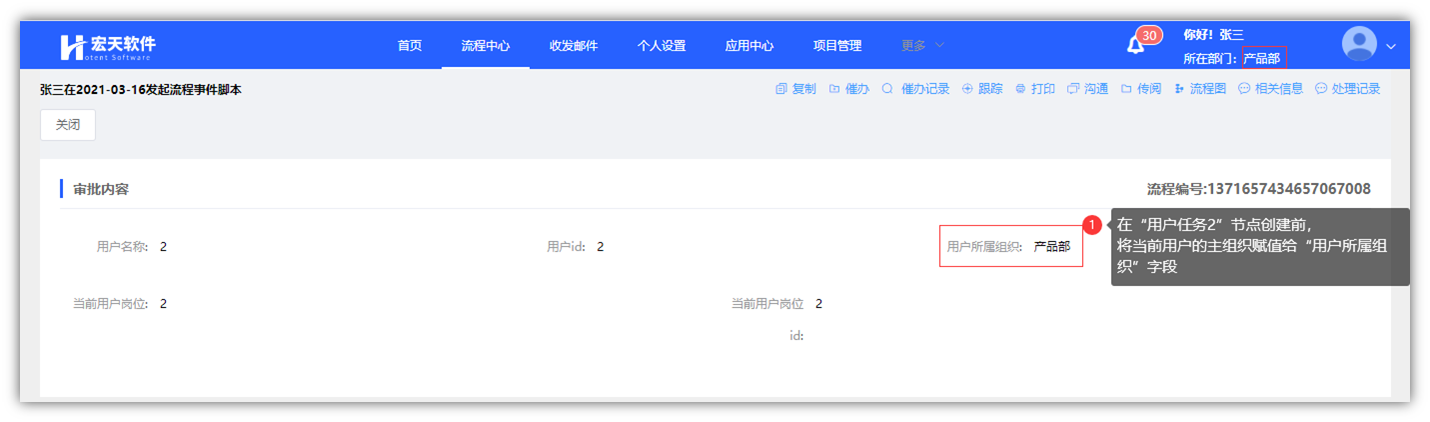Open 项目管理 tab
Screen dimensions: 1430x422
point(837,46)
